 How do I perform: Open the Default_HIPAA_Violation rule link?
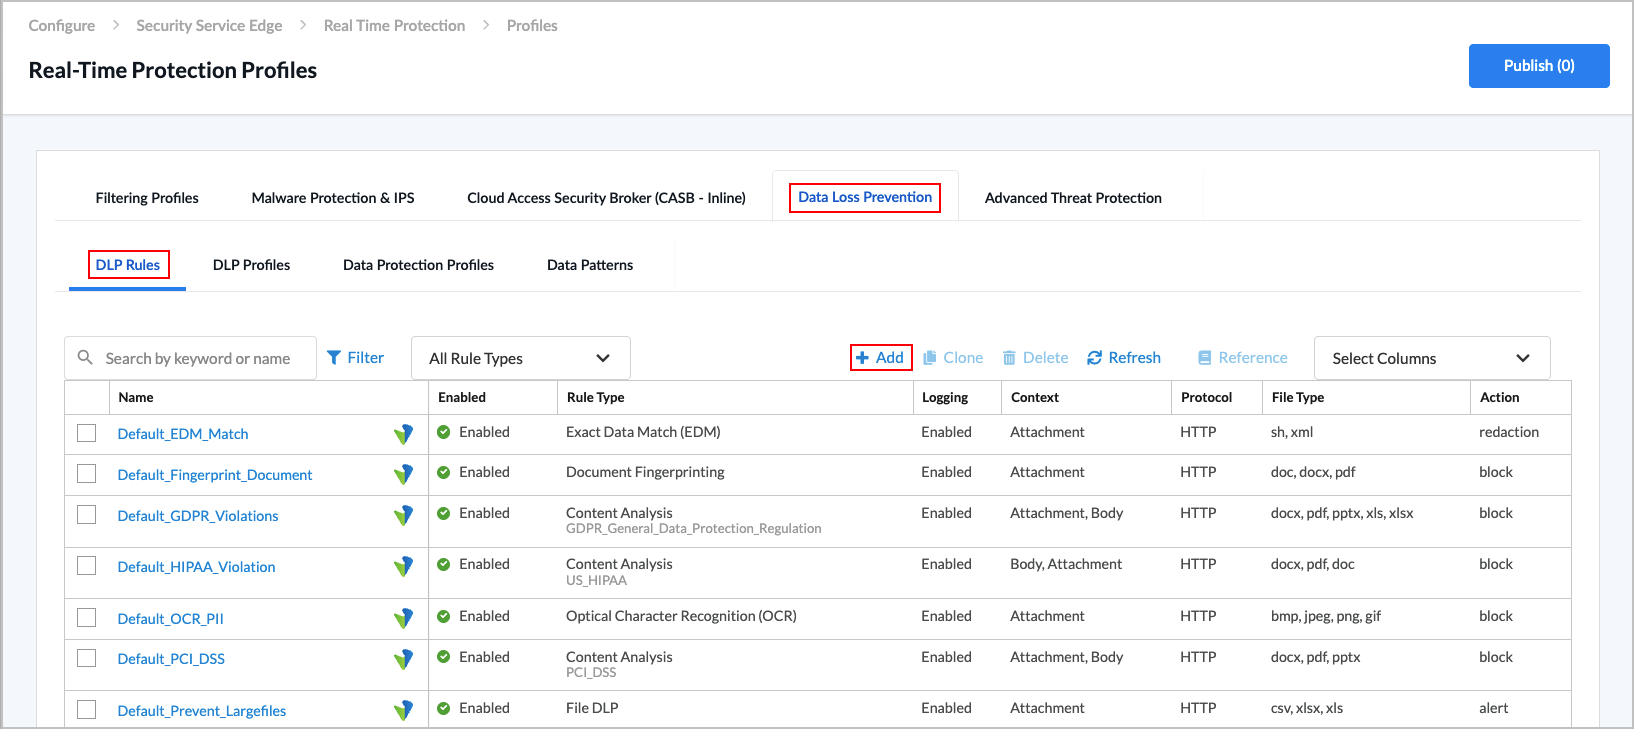(196, 567)
